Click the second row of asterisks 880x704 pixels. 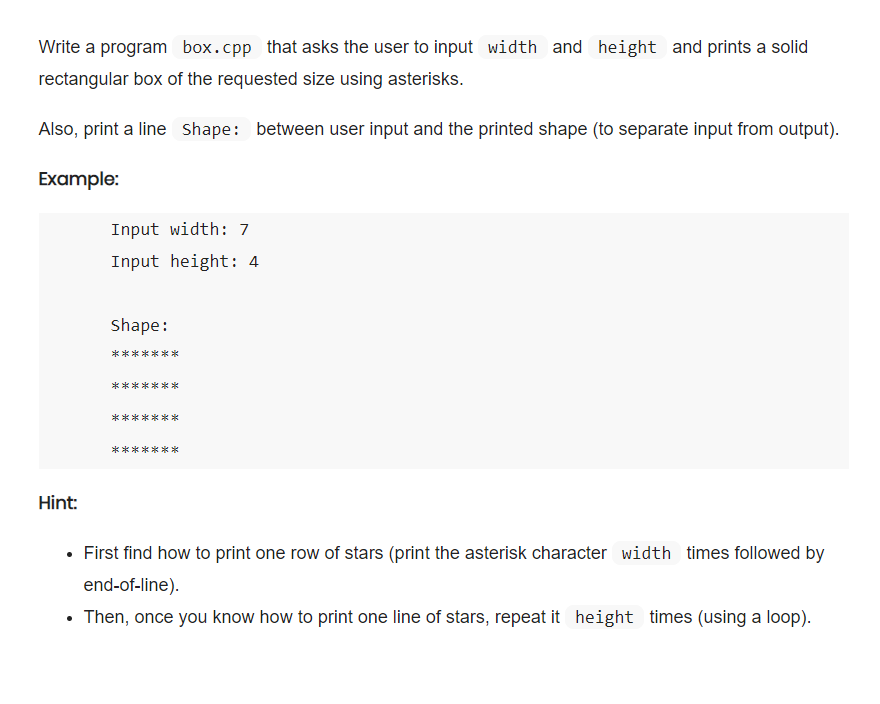tap(145, 387)
